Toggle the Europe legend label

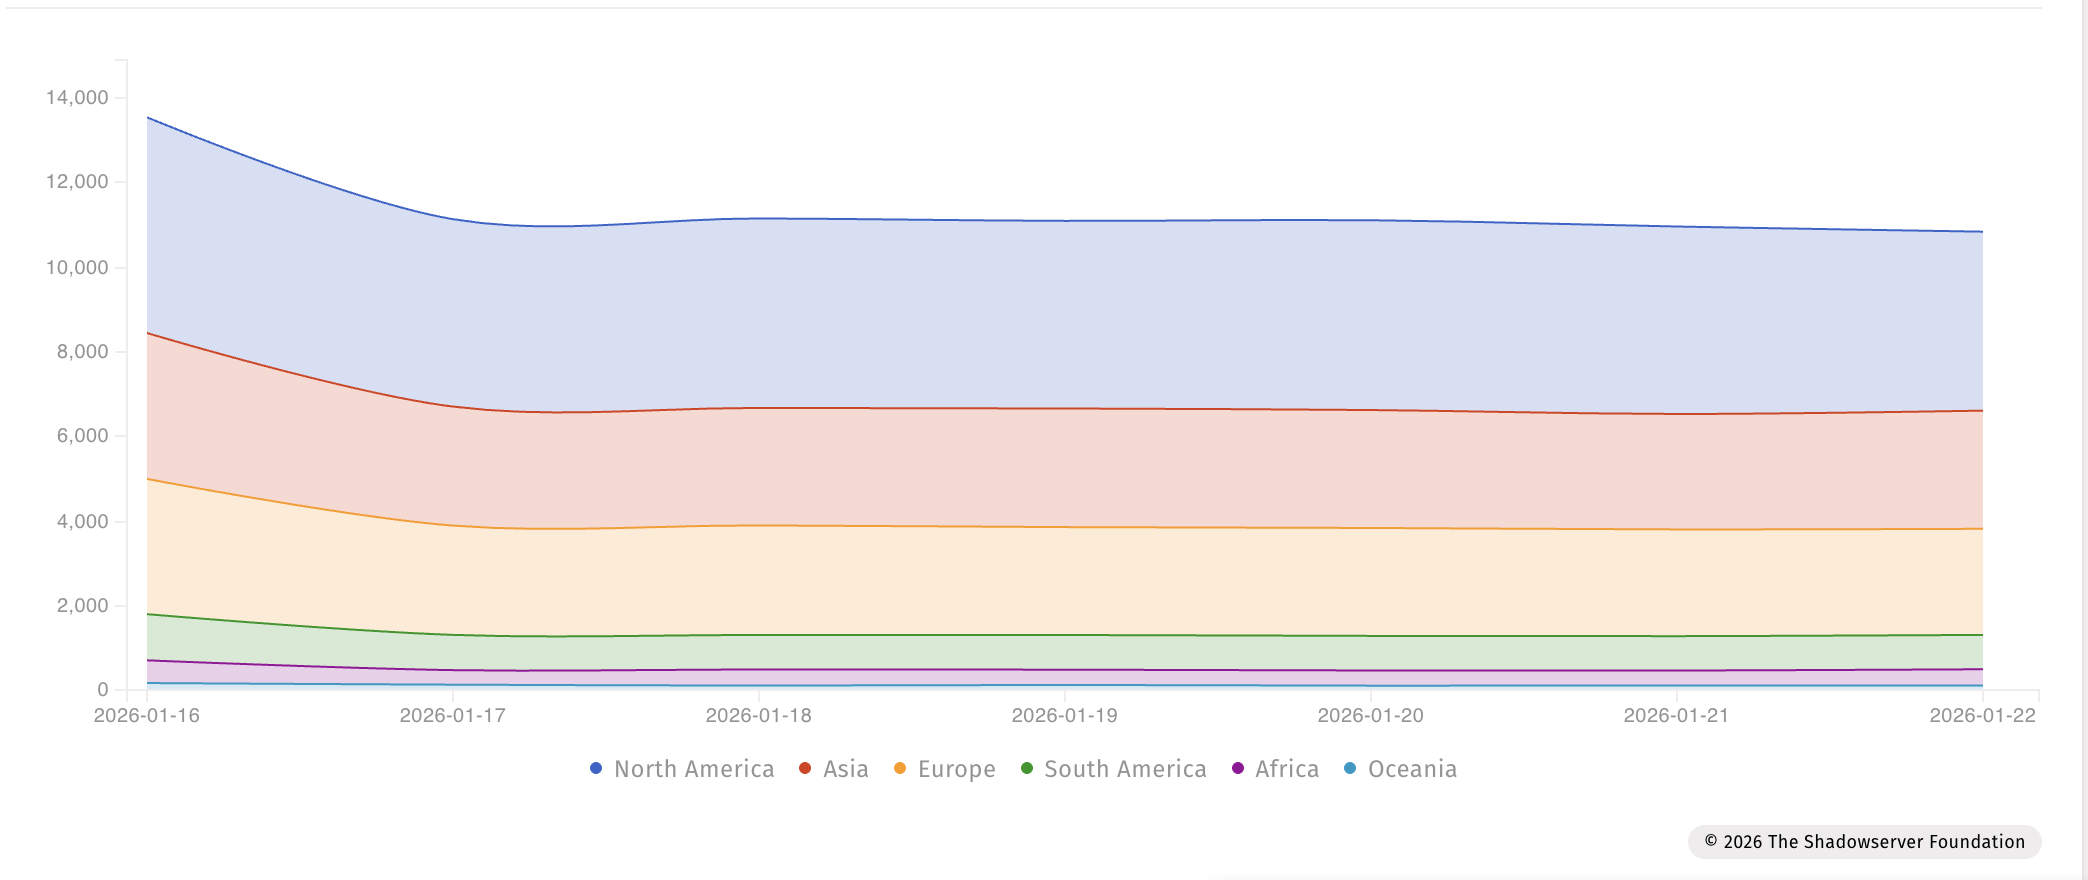(x=957, y=769)
